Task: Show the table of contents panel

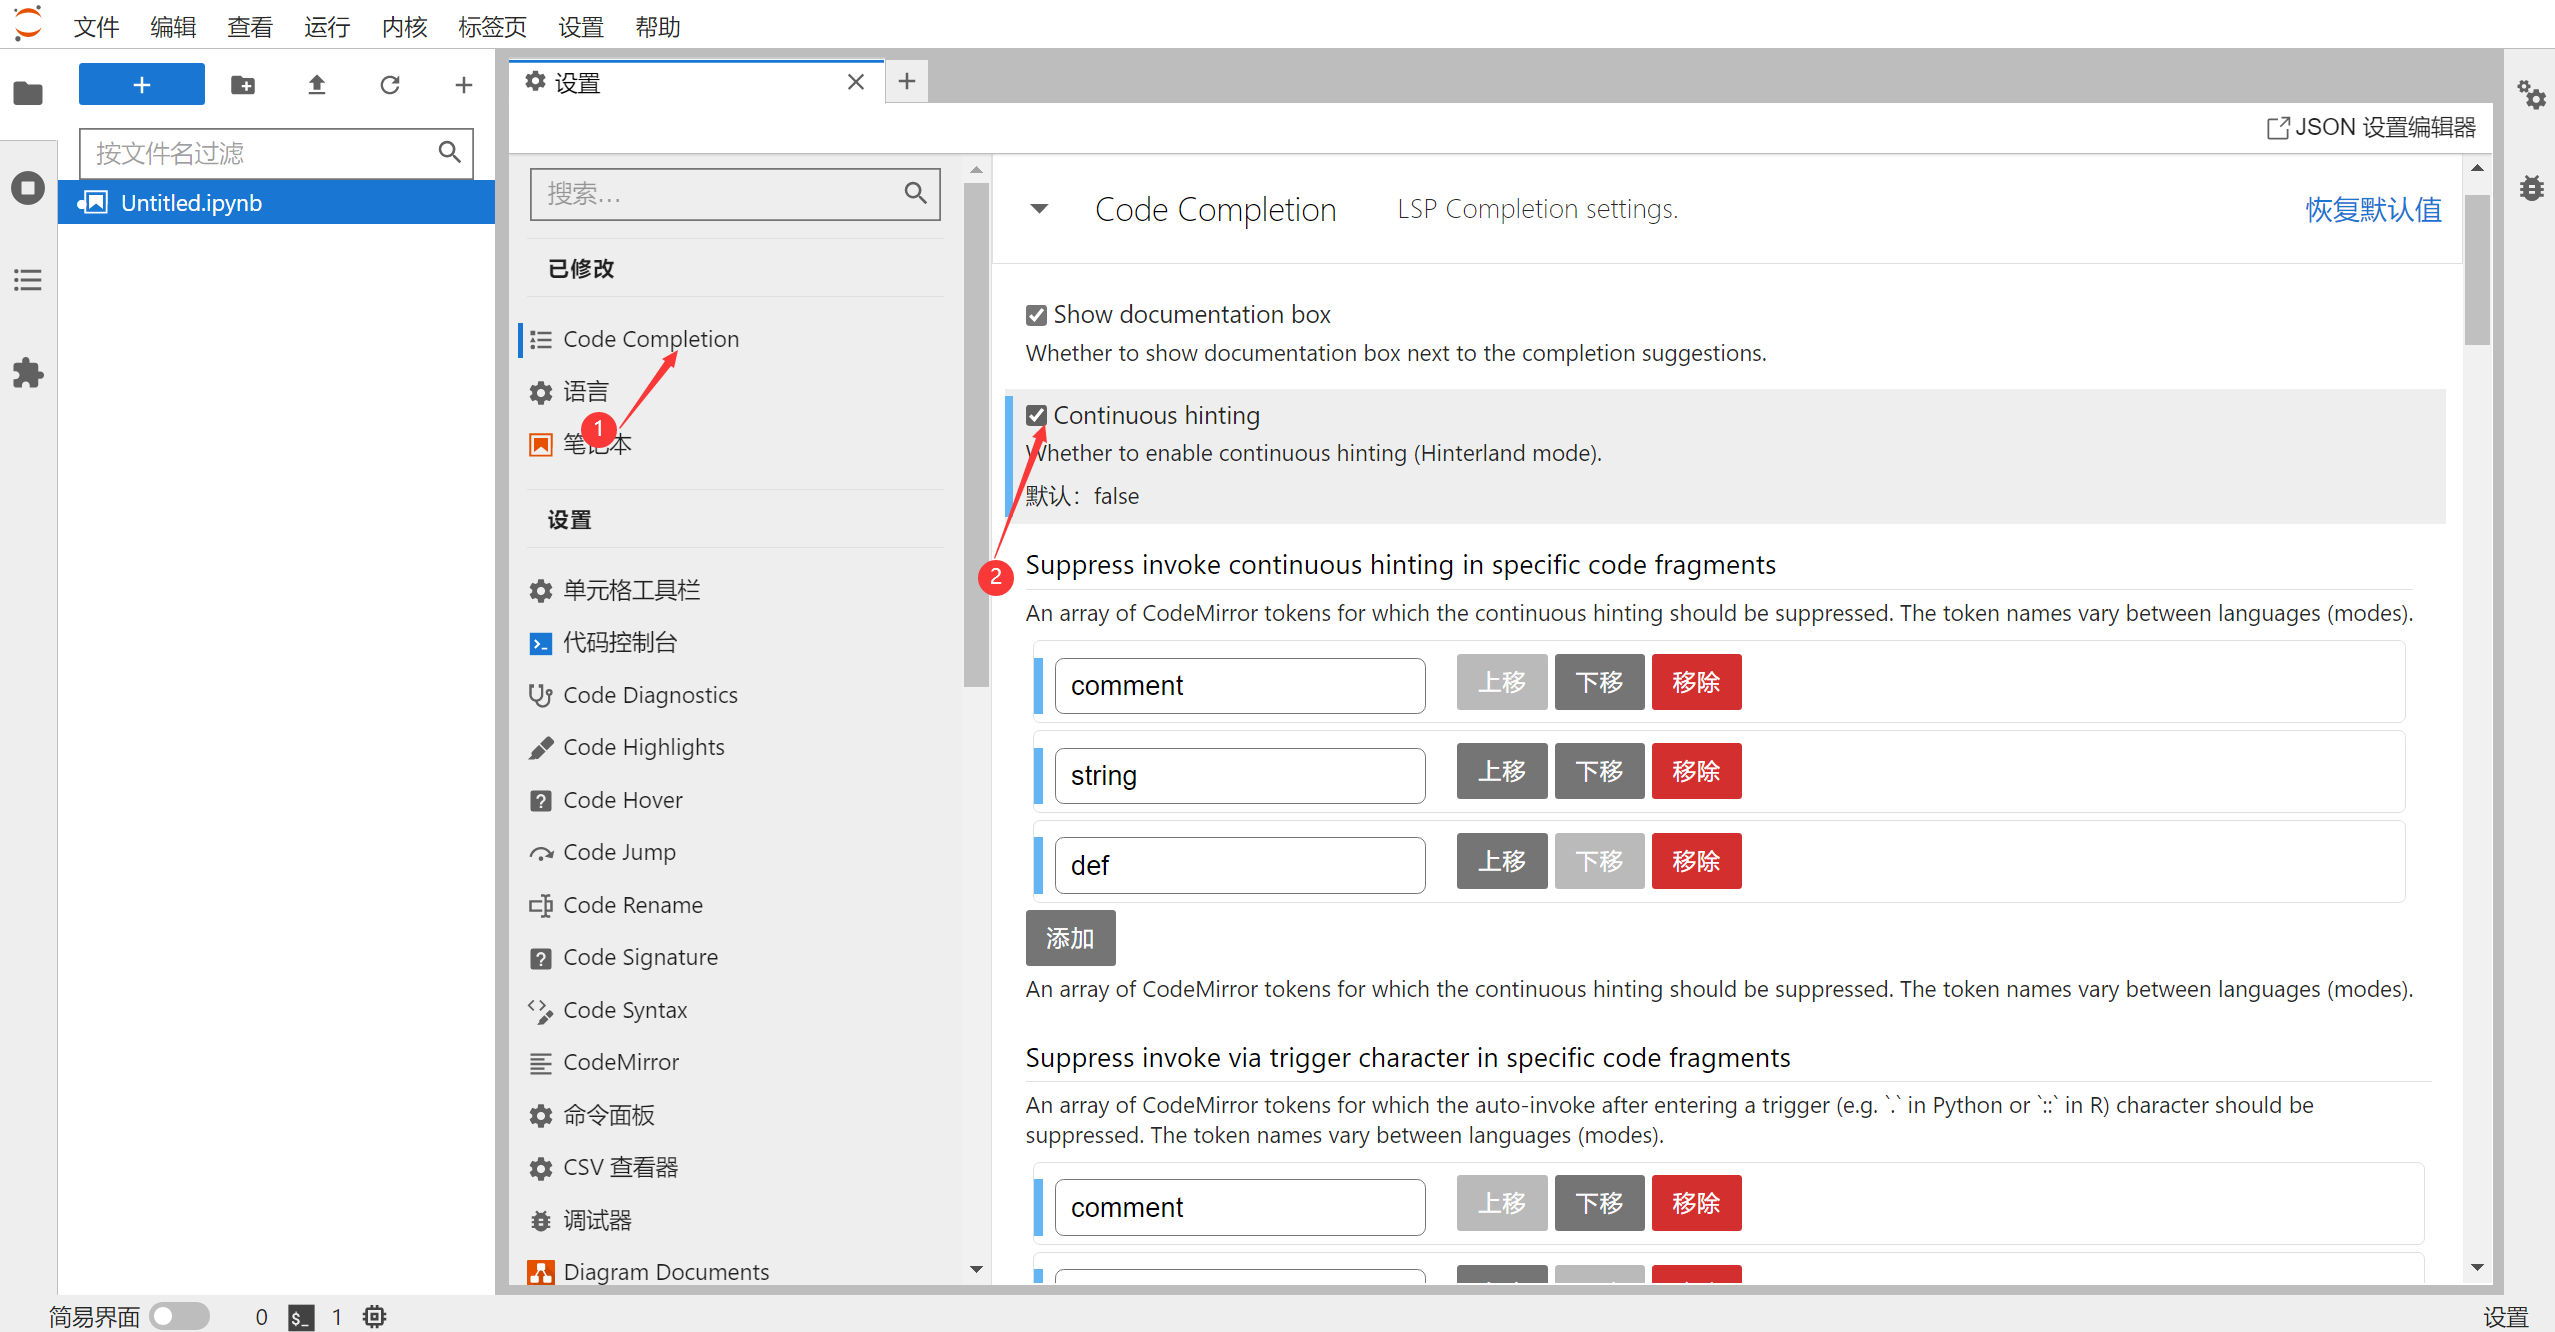Action: click(x=28, y=280)
